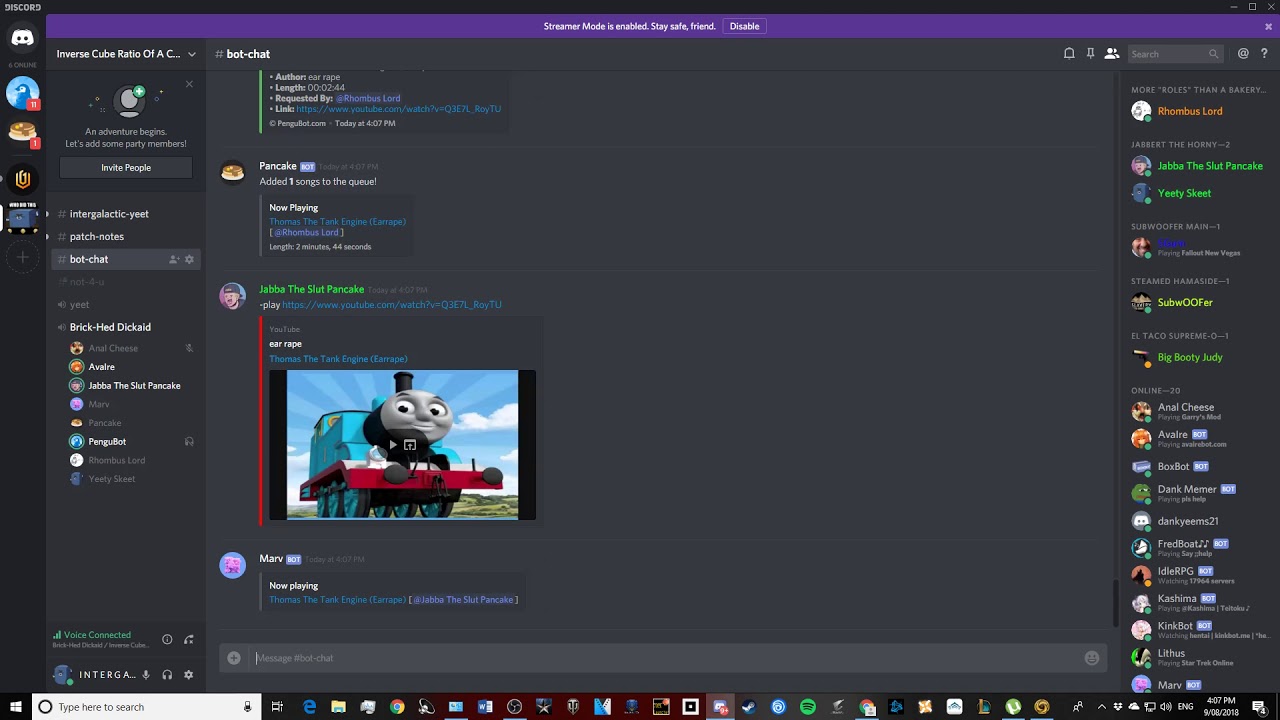
Task: Open Thomas The Tank Engine embed title link
Action: tap(338, 359)
